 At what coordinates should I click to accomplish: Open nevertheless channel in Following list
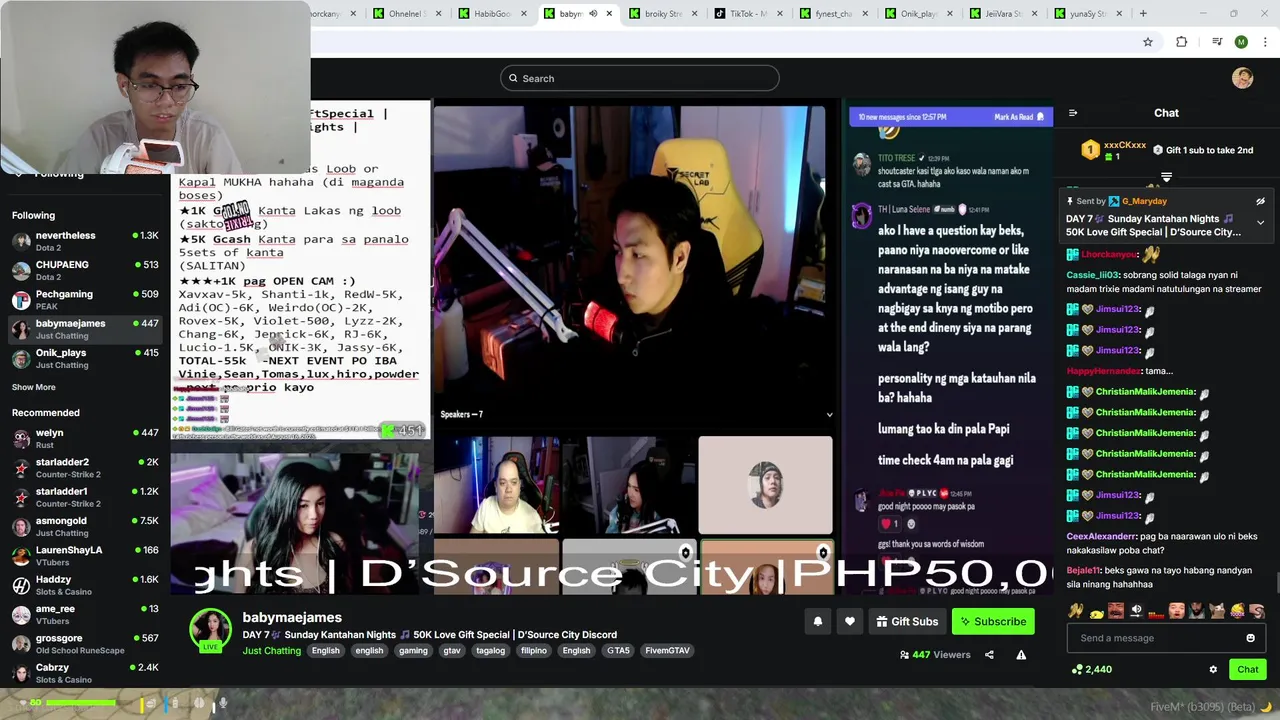click(85, 241)
